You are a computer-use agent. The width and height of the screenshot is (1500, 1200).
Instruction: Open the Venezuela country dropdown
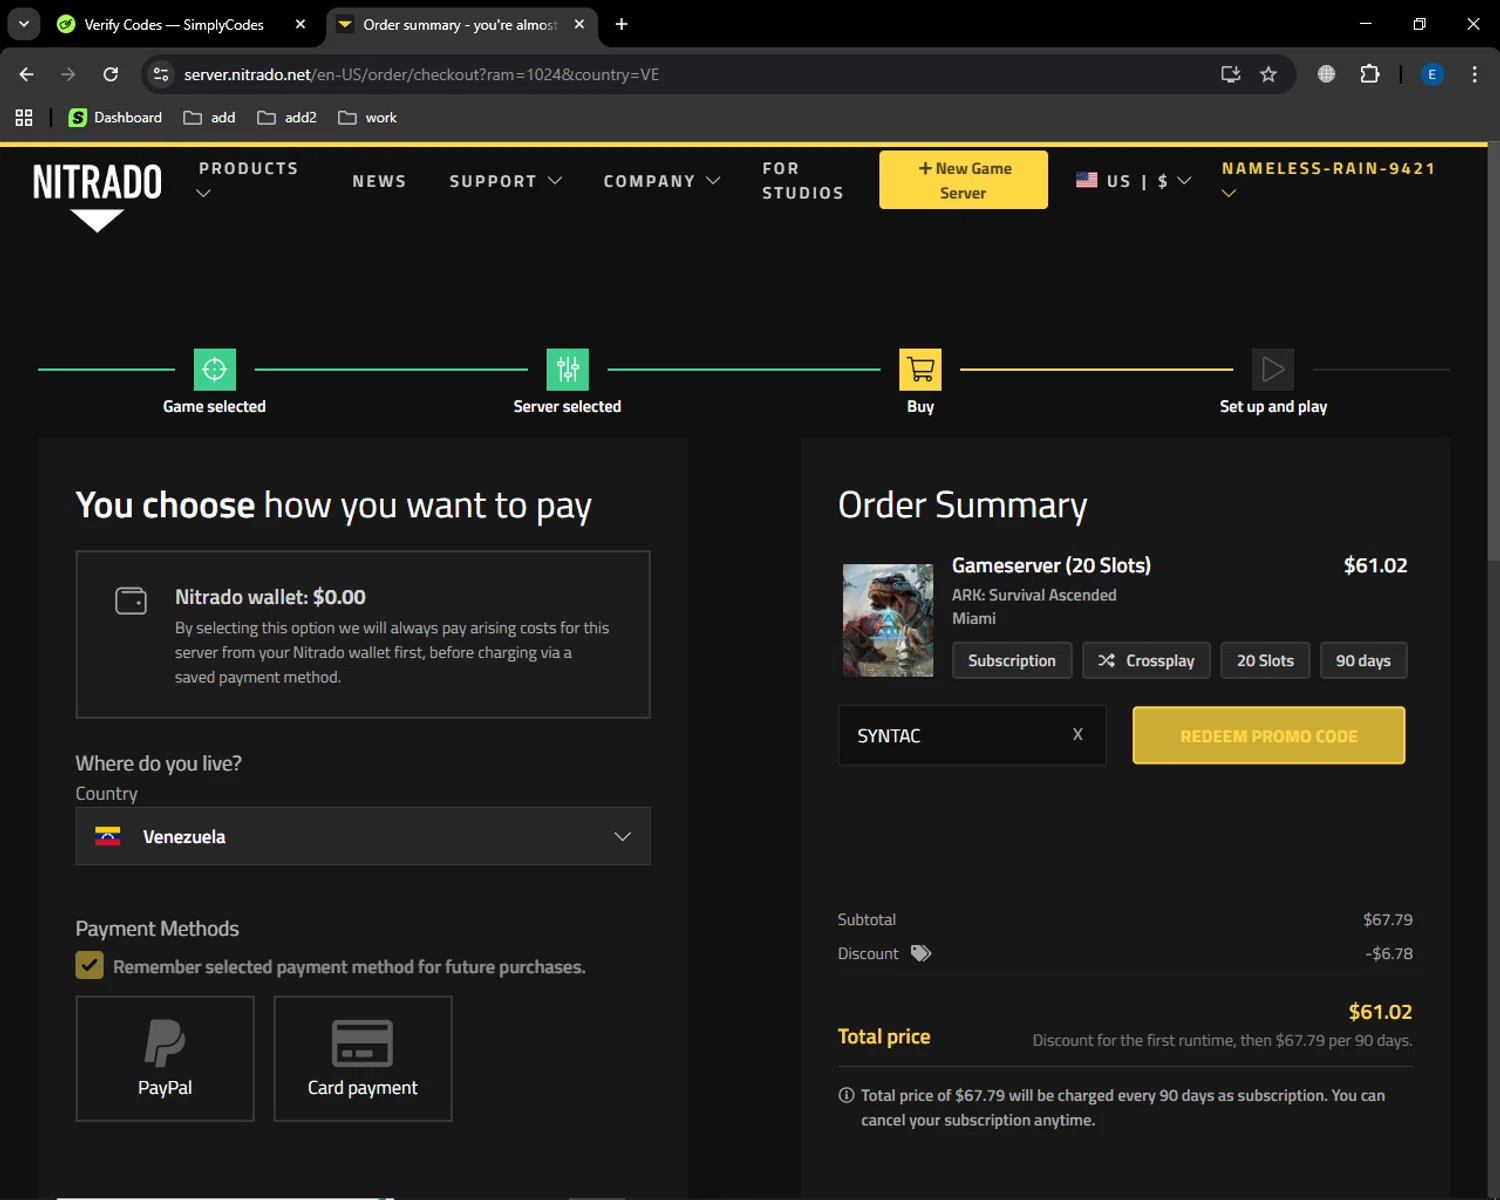362,836
